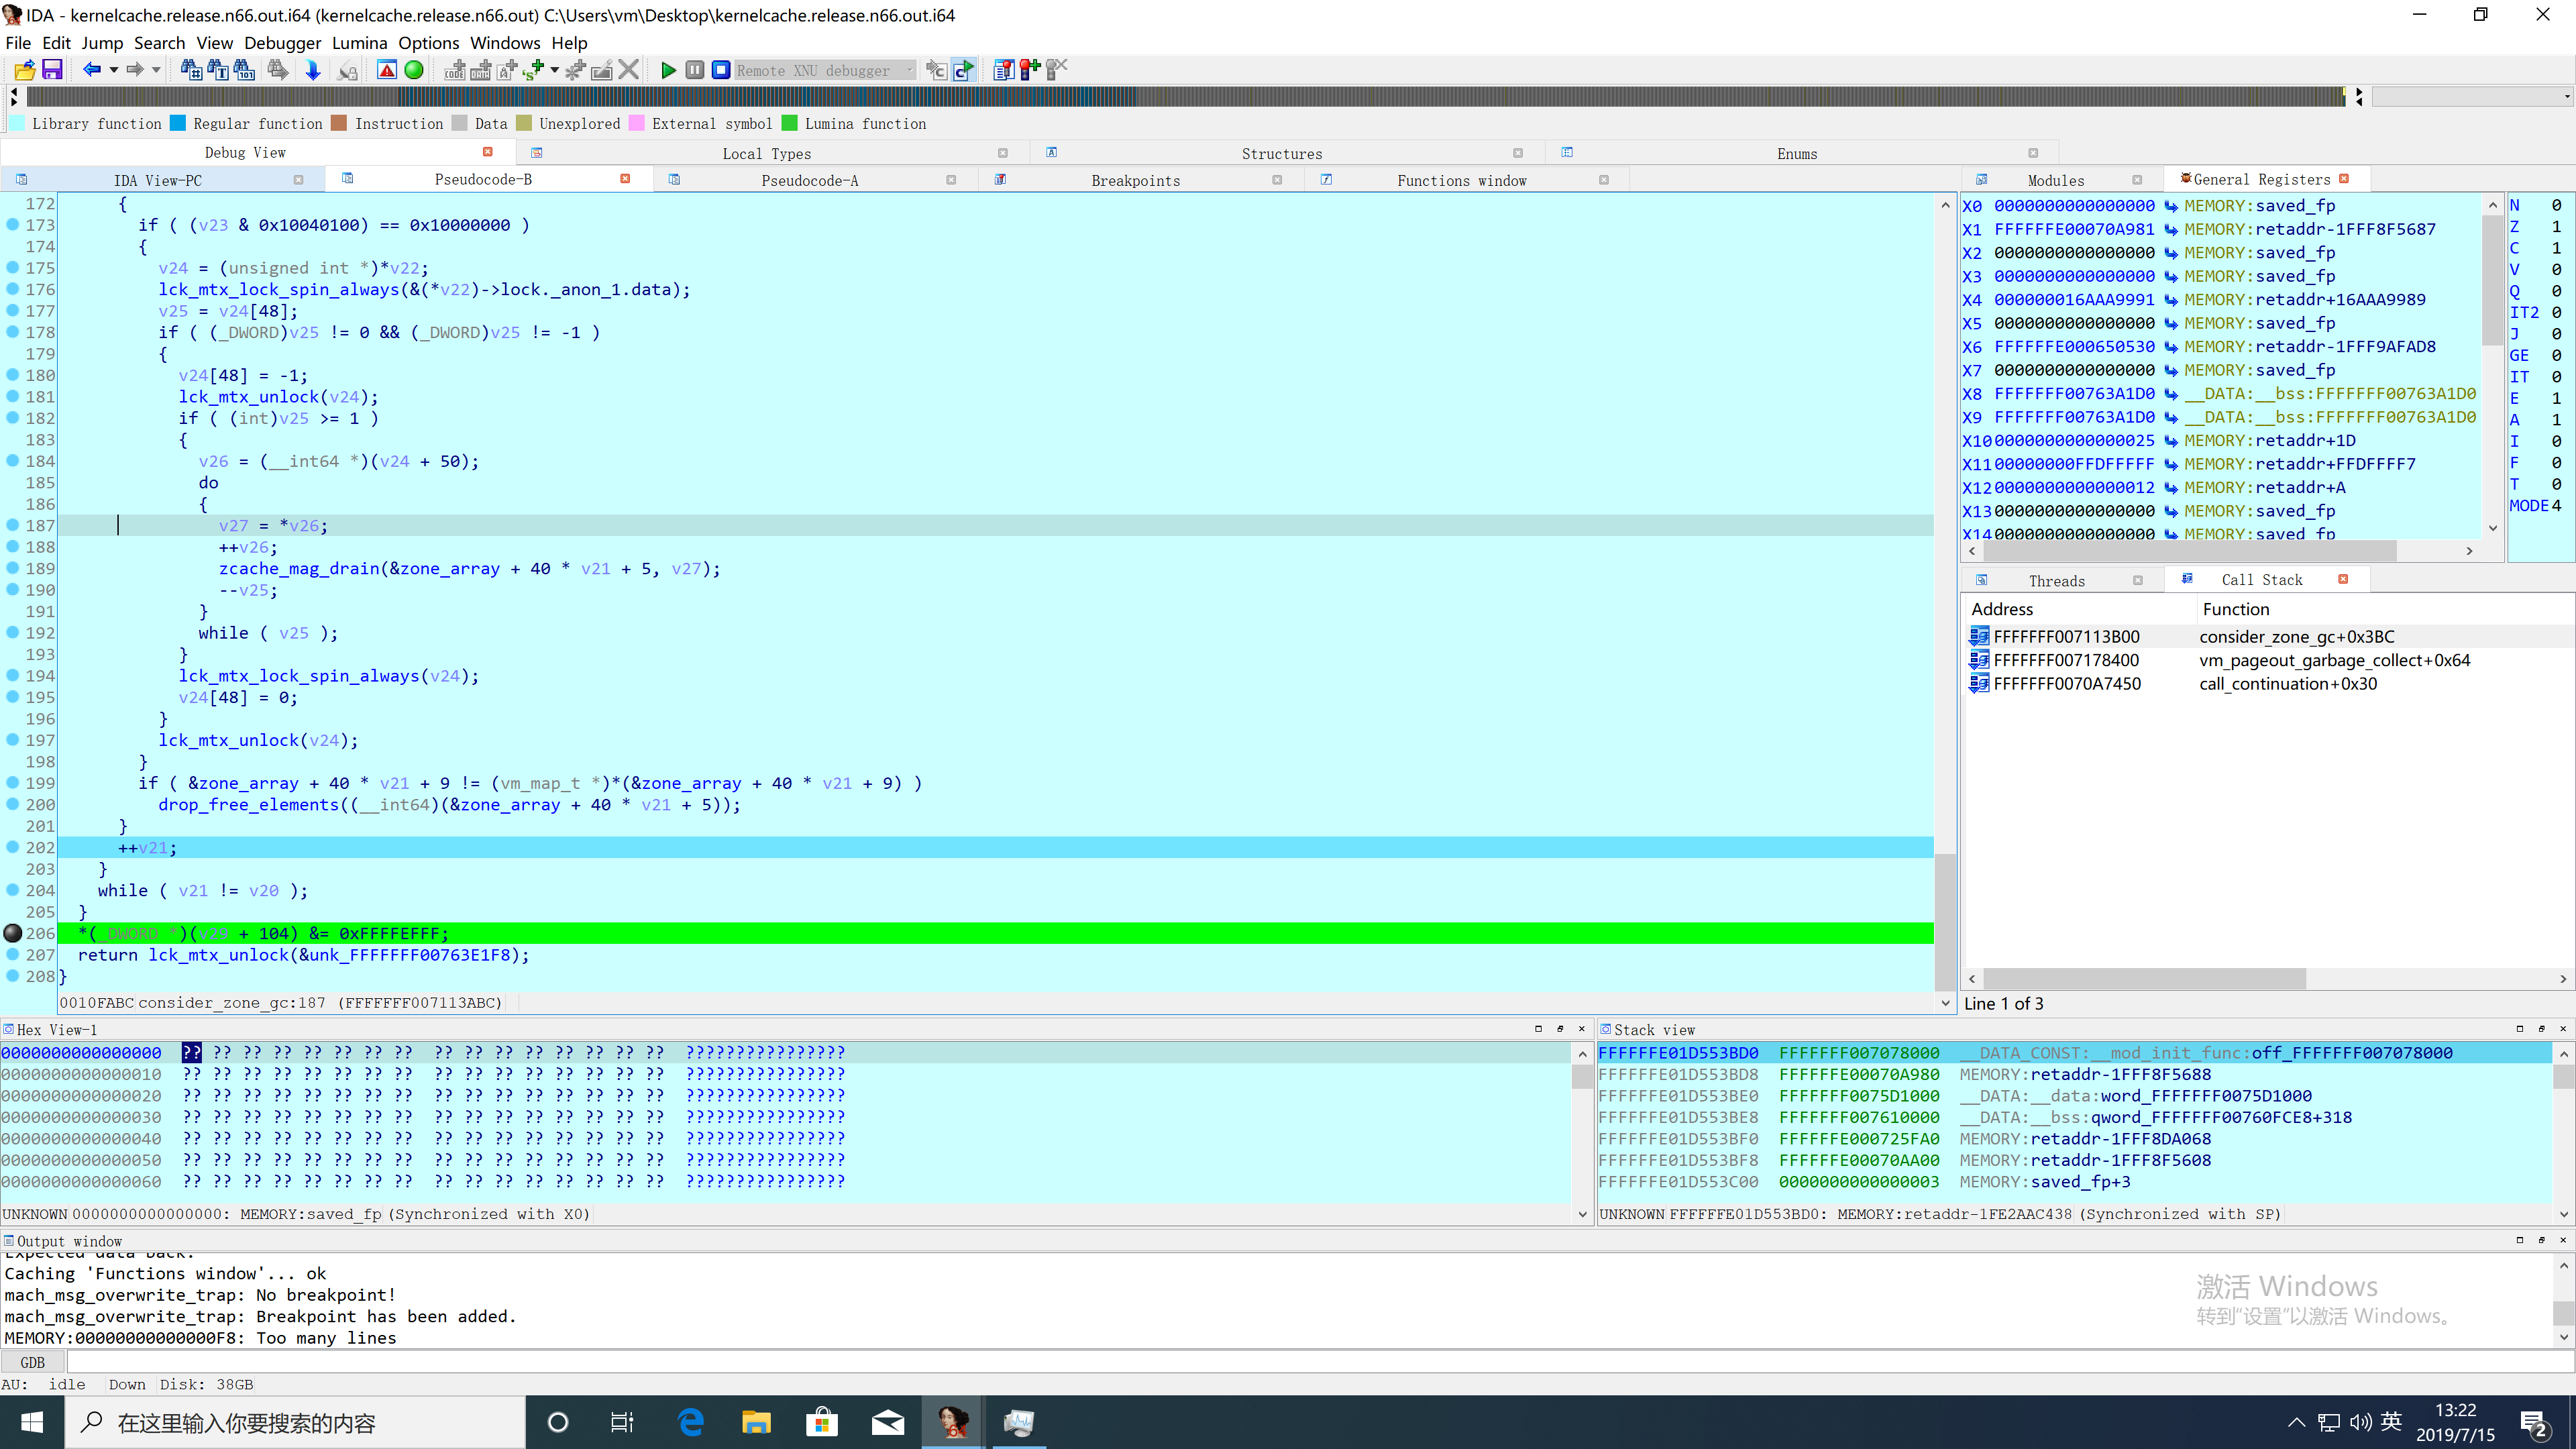Toggle the breakpoint dot at line 206

click(13, 933)
